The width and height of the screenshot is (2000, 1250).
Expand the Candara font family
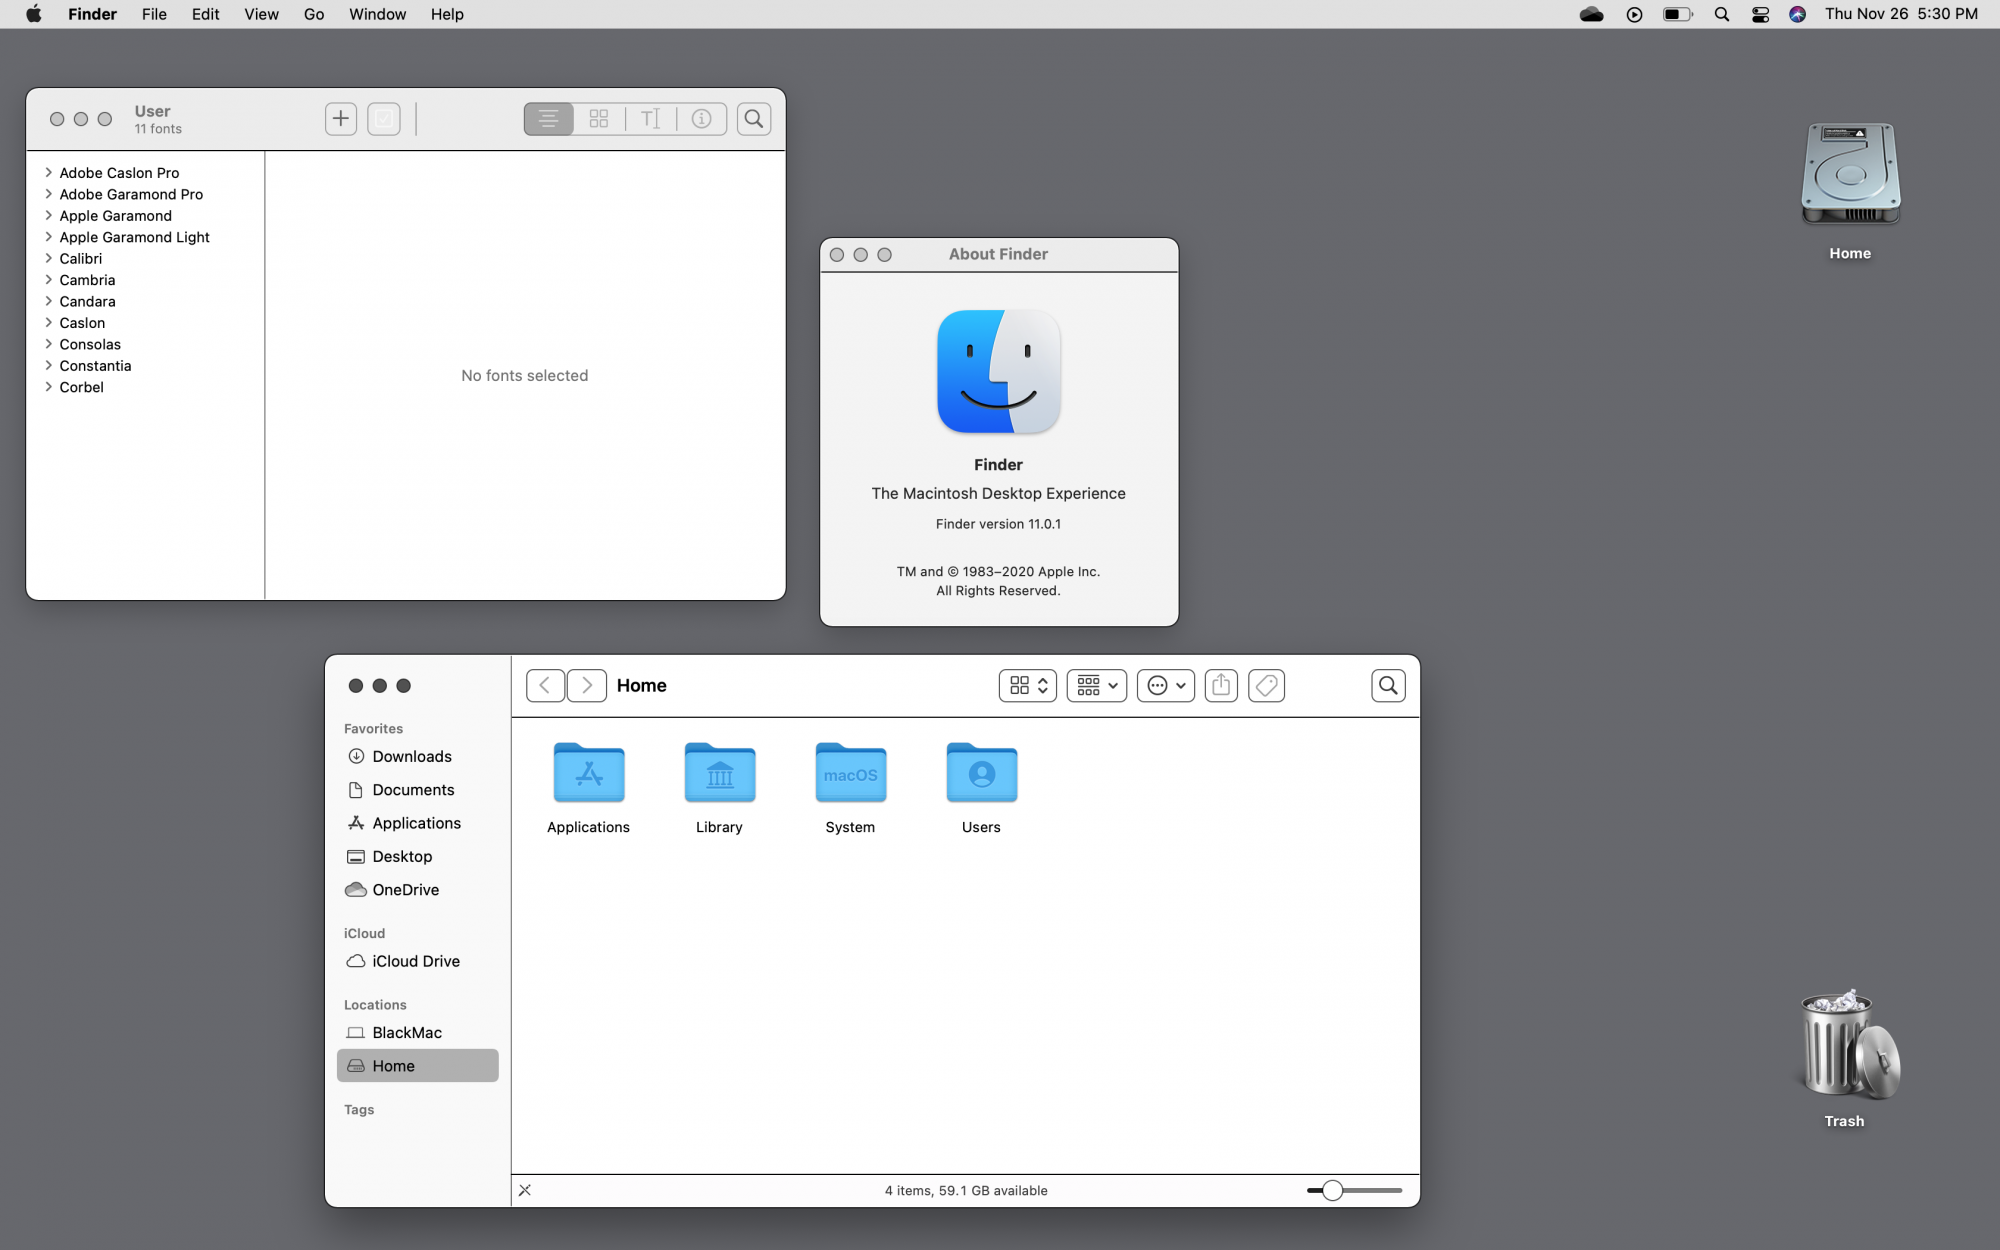(x=48, y=301)
